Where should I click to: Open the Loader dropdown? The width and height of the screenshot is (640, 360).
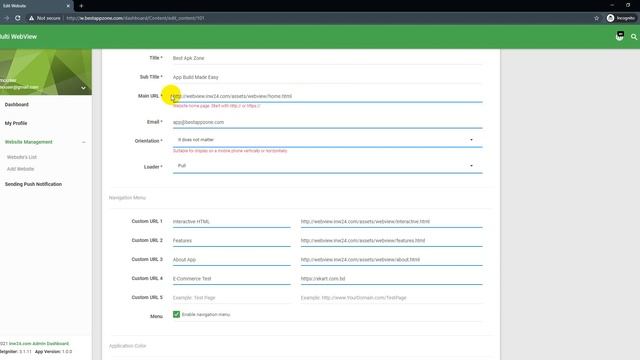(327, 166)
